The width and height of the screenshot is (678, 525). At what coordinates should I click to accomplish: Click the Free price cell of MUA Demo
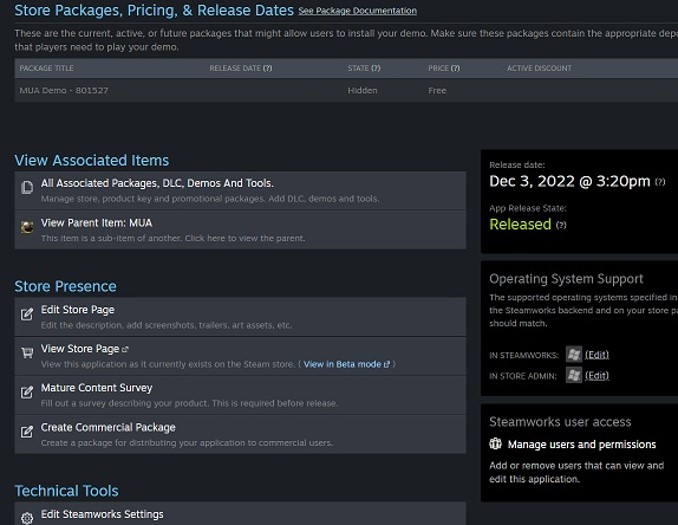(437, 90)
